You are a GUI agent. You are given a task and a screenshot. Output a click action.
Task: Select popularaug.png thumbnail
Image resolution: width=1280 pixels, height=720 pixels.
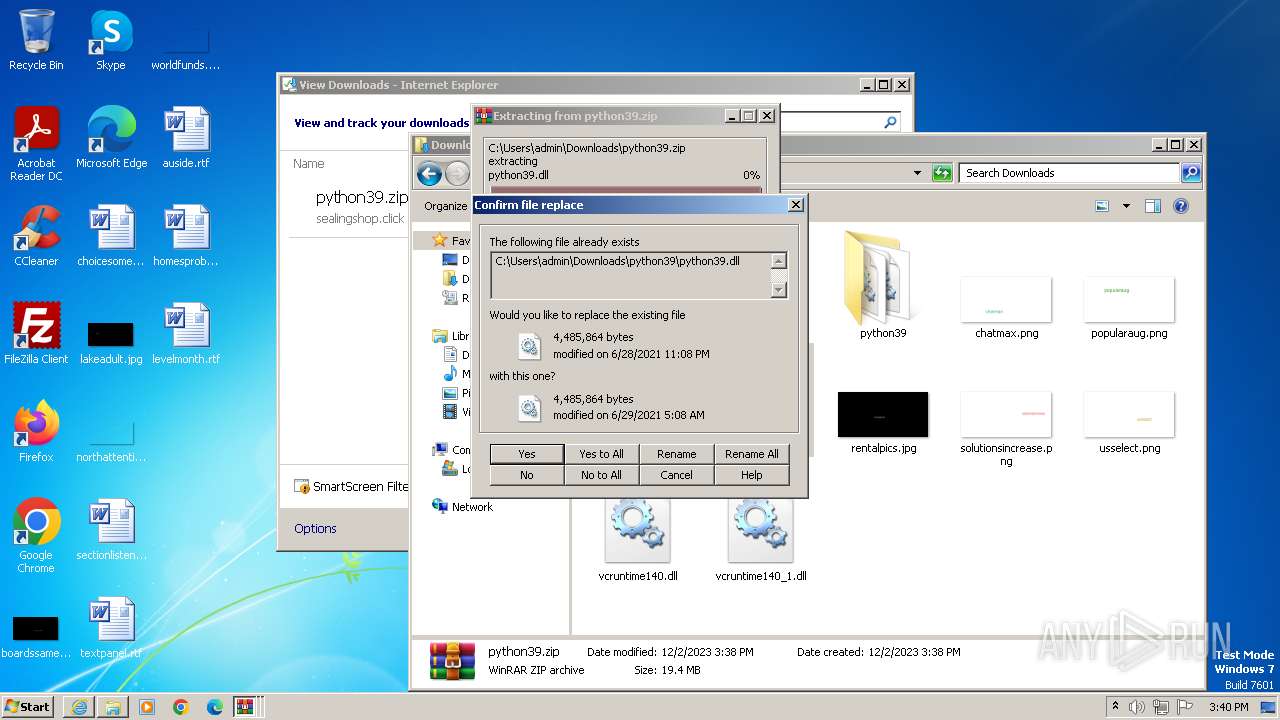point(1129,308)
